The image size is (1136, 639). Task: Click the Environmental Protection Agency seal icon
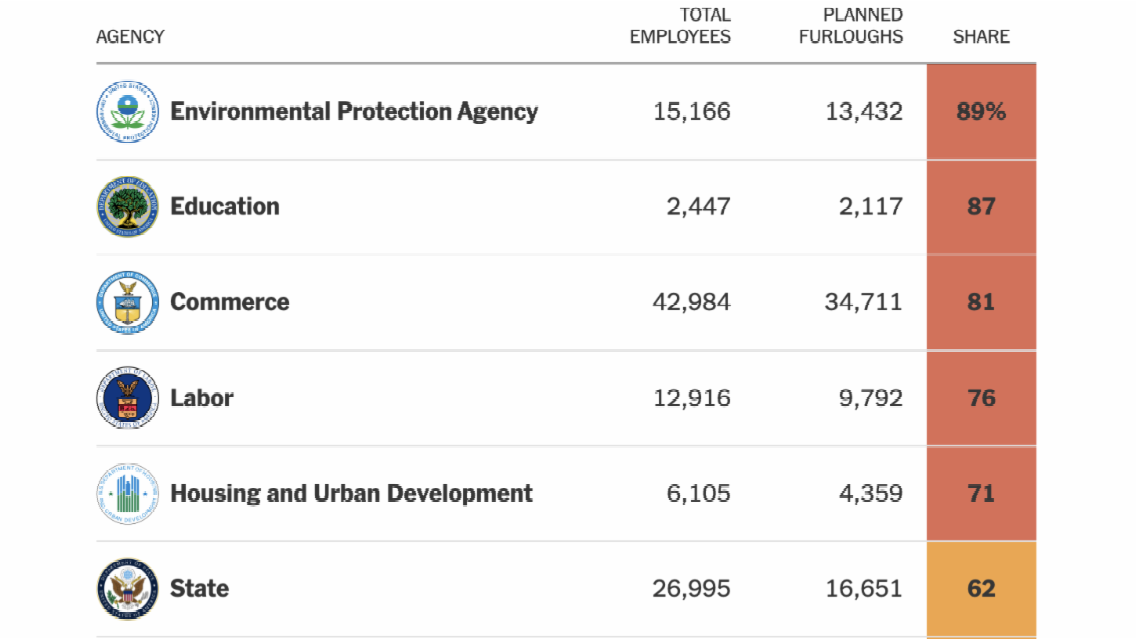(127, 111)
